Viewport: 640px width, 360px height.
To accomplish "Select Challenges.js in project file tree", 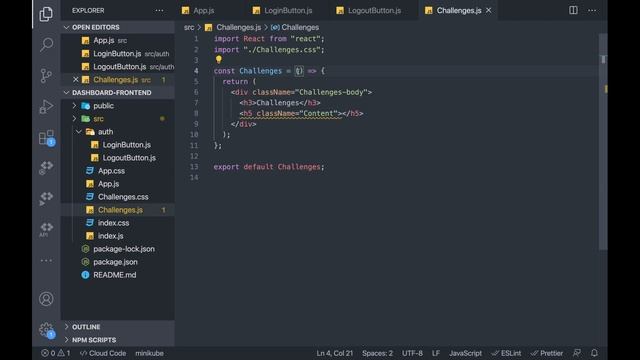I will 118,210.
